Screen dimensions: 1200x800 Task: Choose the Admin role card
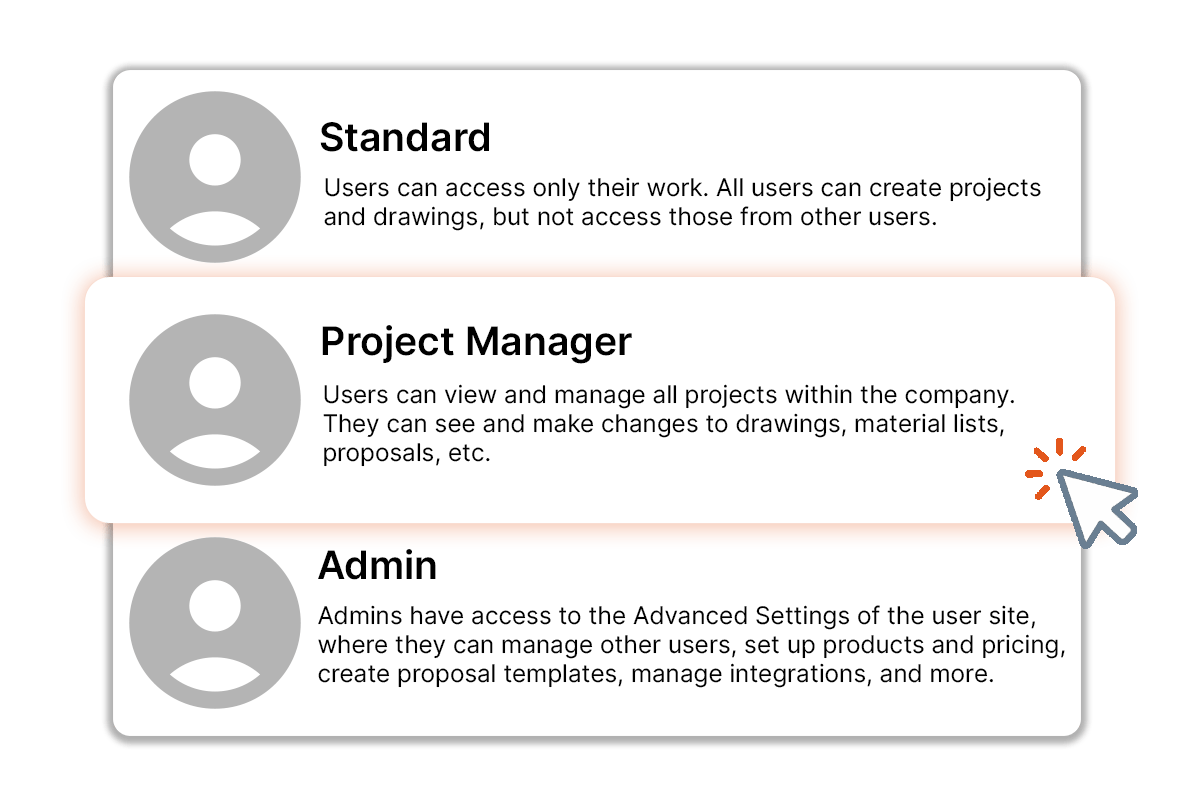pos(597,630)
